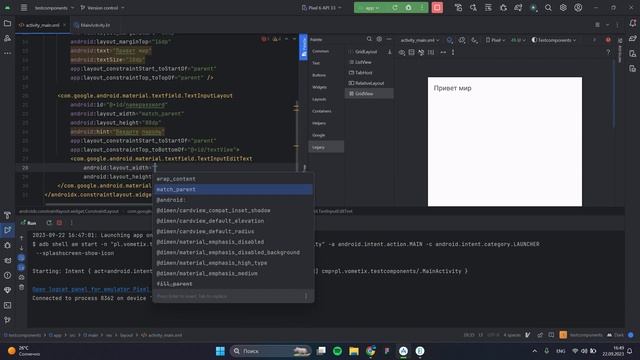Click the red Stop app button
This screenshot has width=640, height=360.
(437, 8)
